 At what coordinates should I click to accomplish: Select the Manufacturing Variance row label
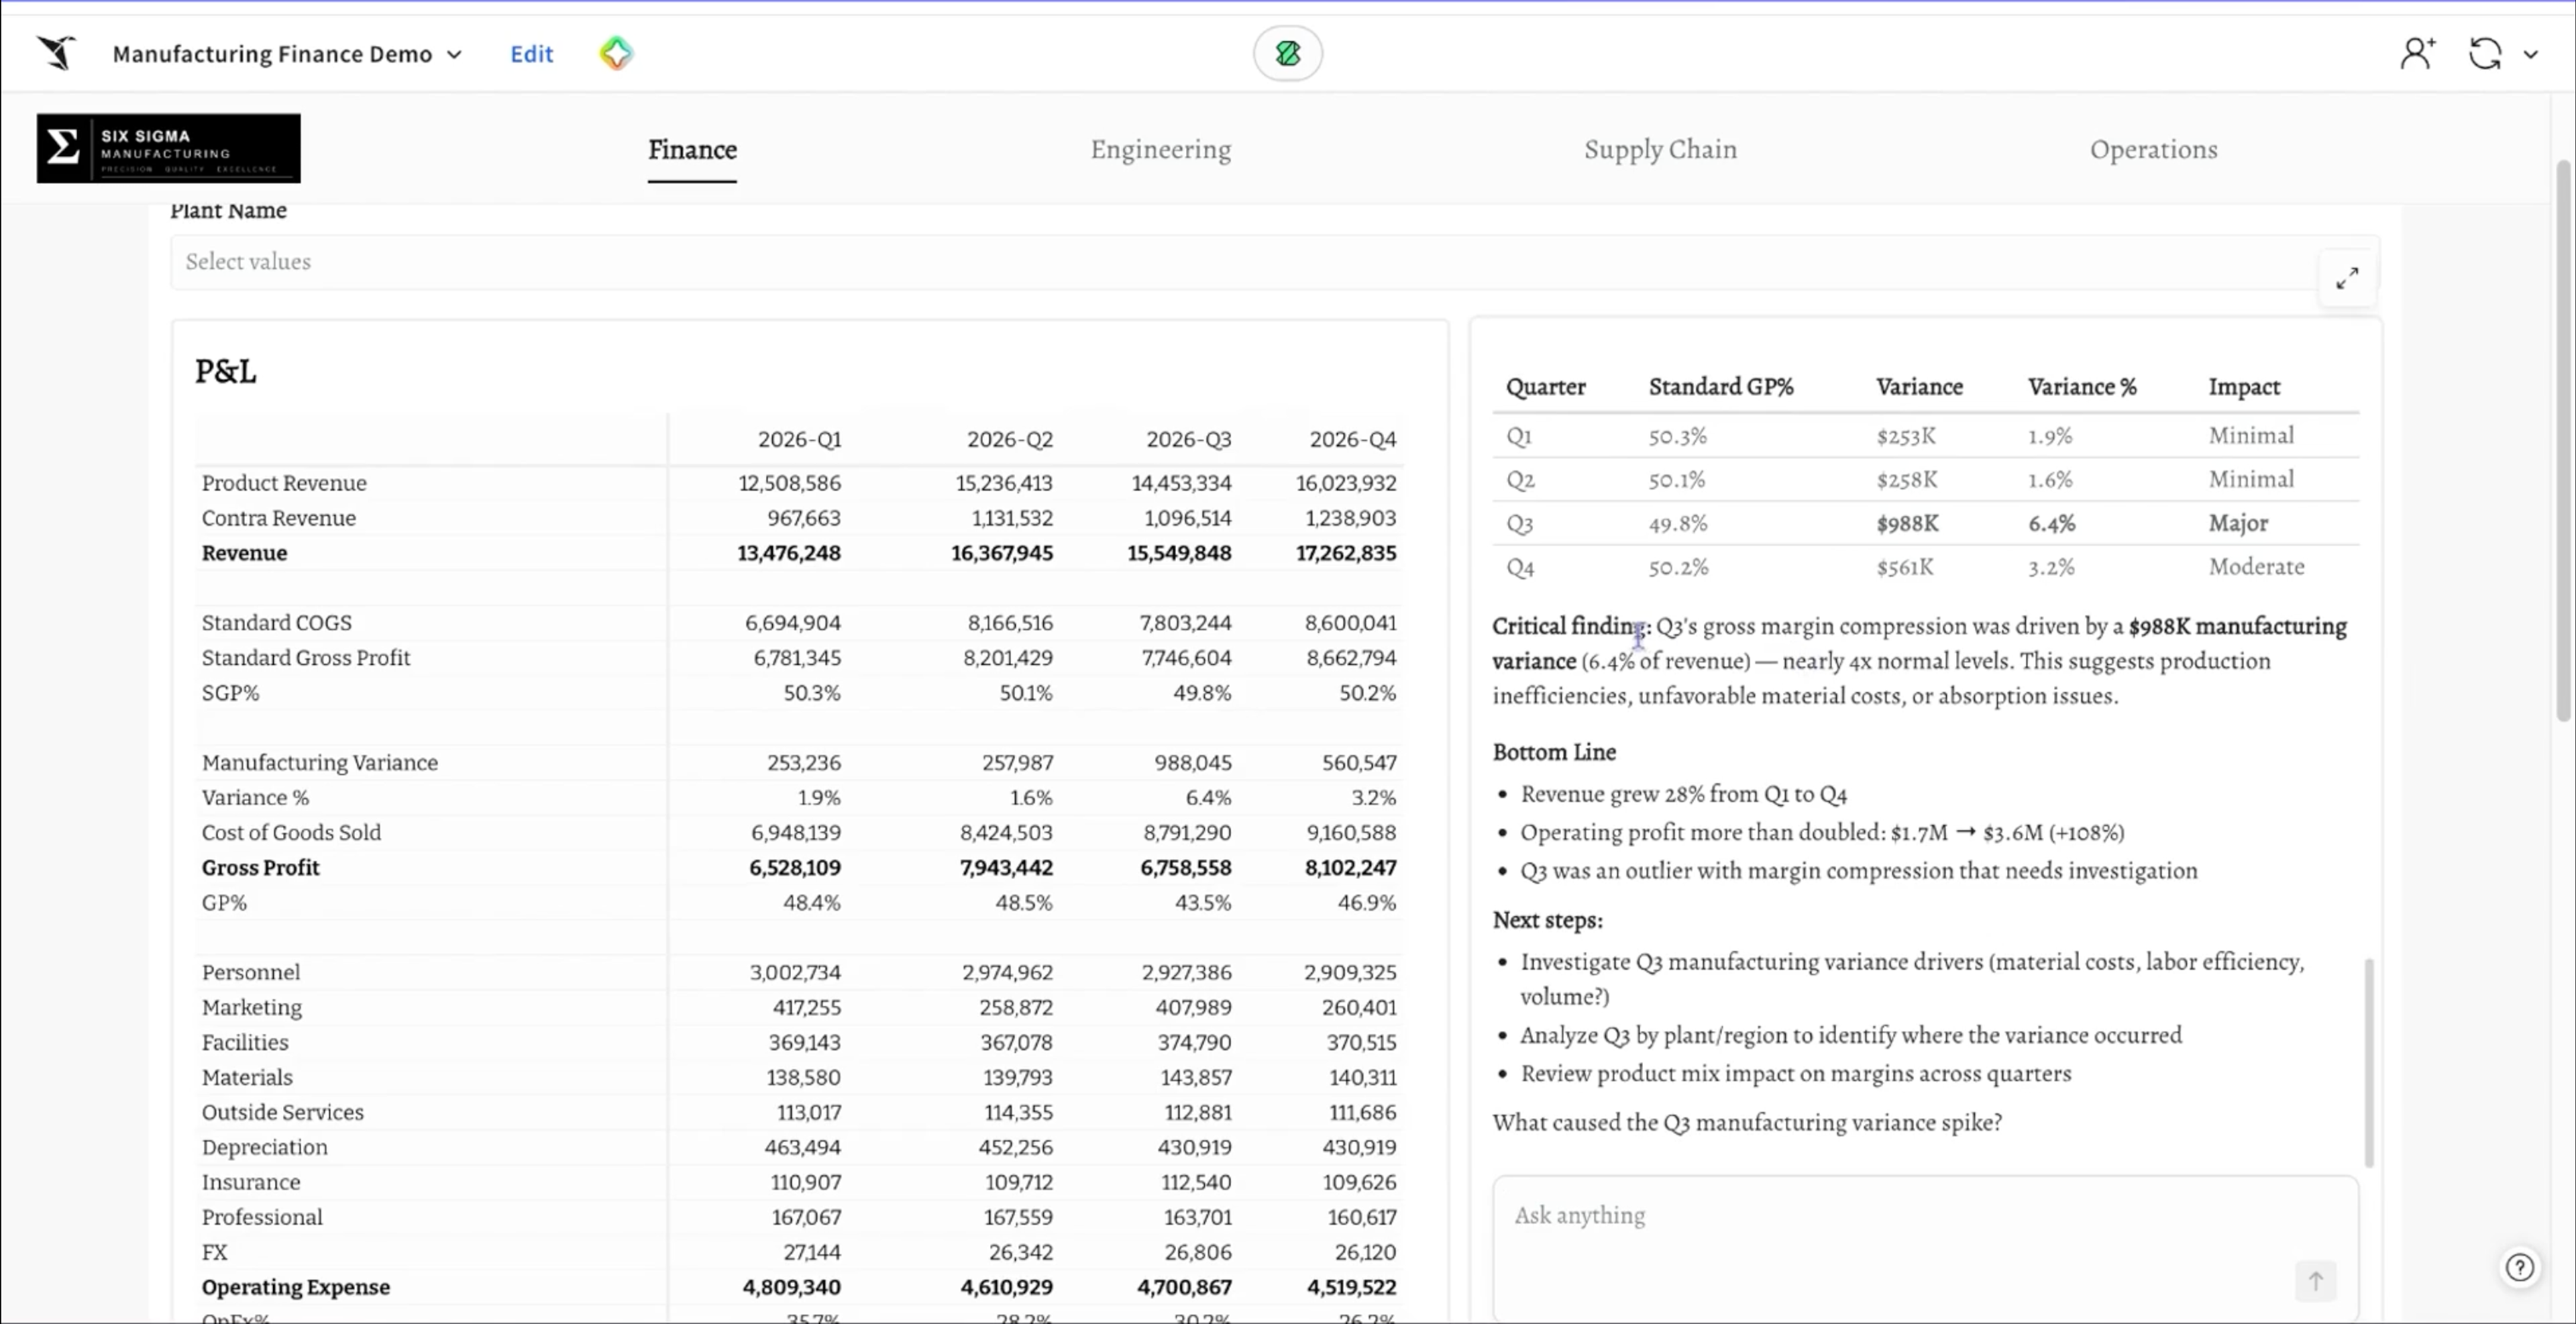coord(319,763)
